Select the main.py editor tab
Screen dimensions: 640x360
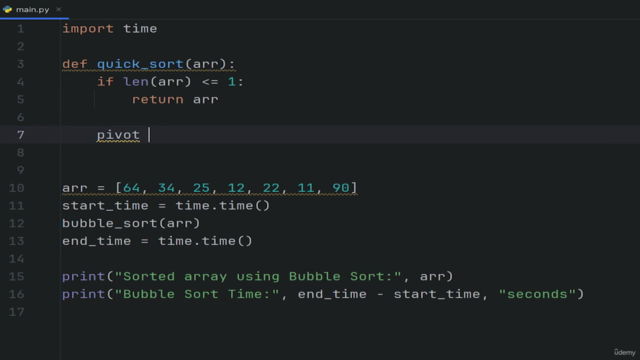(x=33, y=9)
